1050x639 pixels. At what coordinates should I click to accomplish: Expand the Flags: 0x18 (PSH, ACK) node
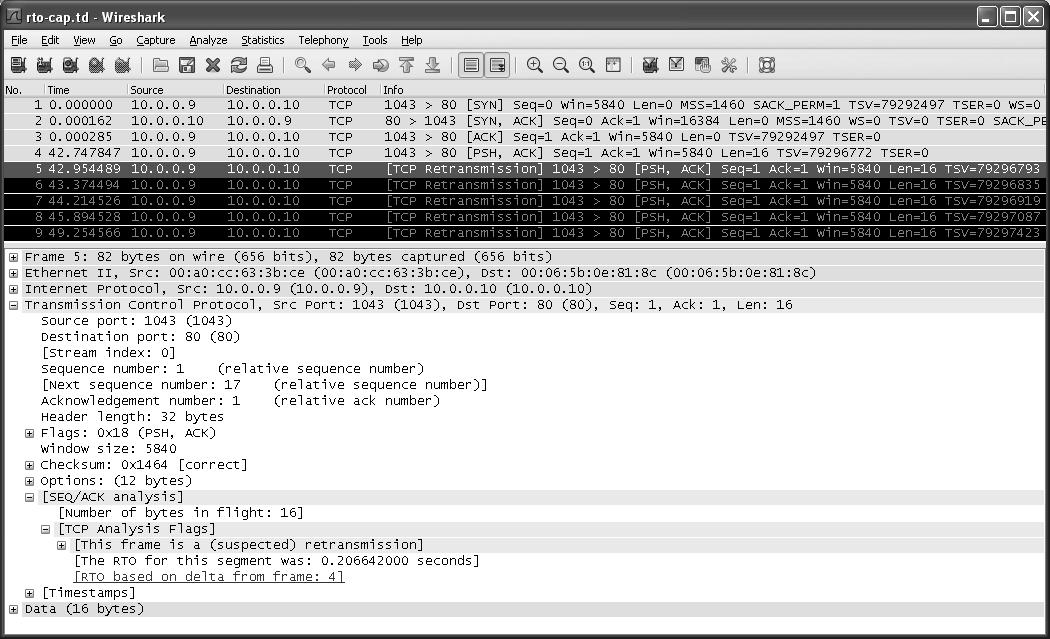tap(30, 433)
